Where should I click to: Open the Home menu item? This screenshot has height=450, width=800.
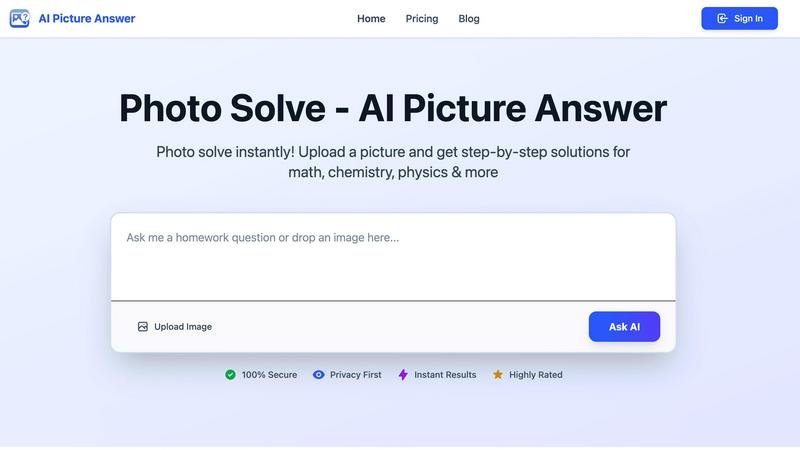(371, 18)
